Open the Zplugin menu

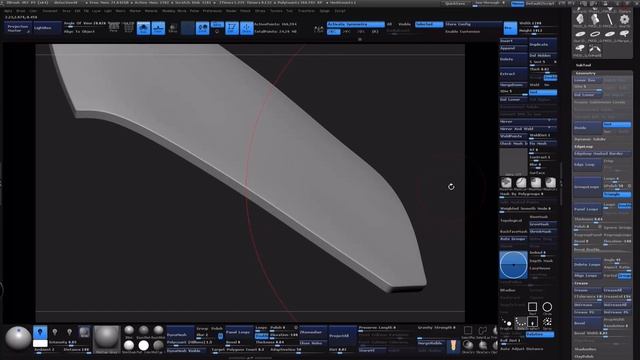pyautogui.click(x=324, y=11)
